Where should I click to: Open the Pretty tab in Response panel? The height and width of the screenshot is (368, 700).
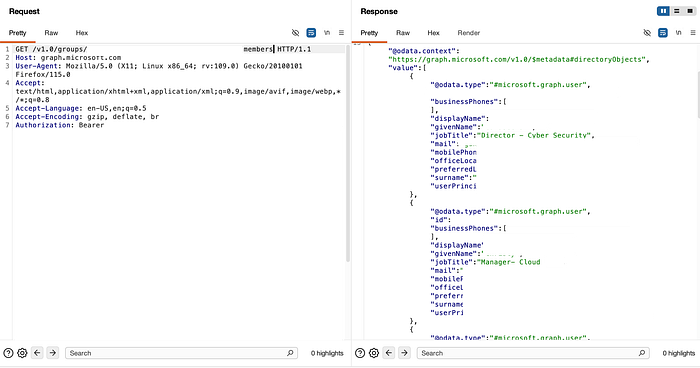click(369, 33)
